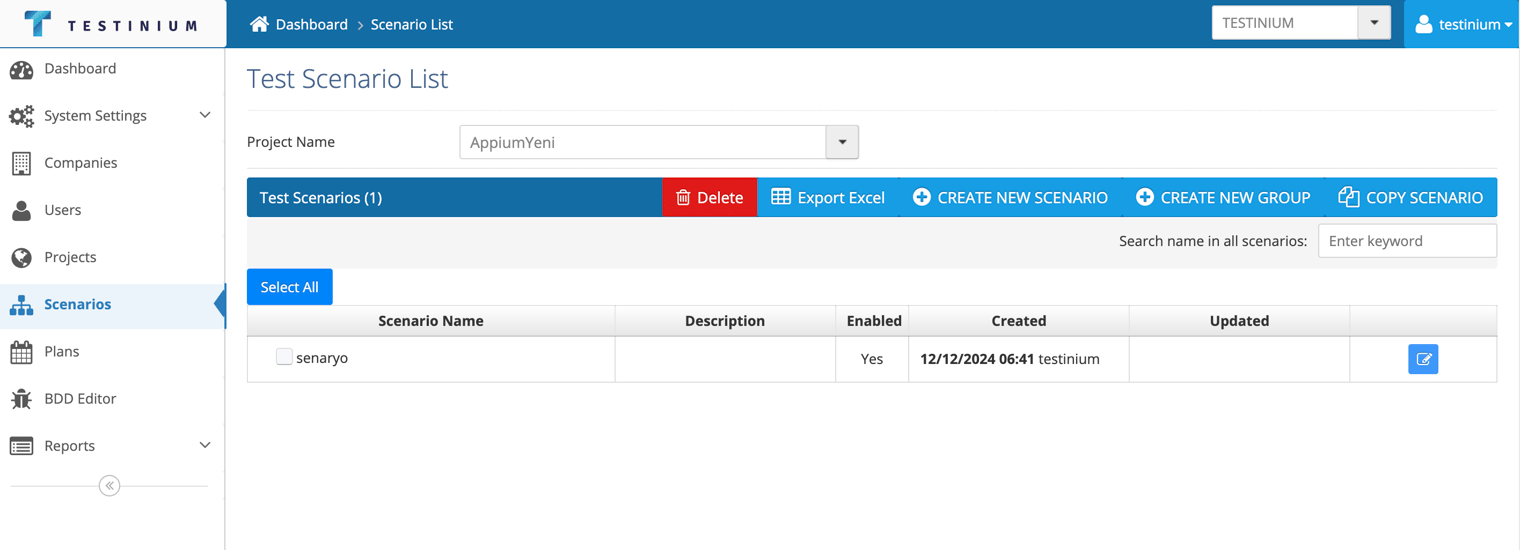
Task: Click the senaryo scenario name text
Action: pyautogui.click(x=322, y=358)
